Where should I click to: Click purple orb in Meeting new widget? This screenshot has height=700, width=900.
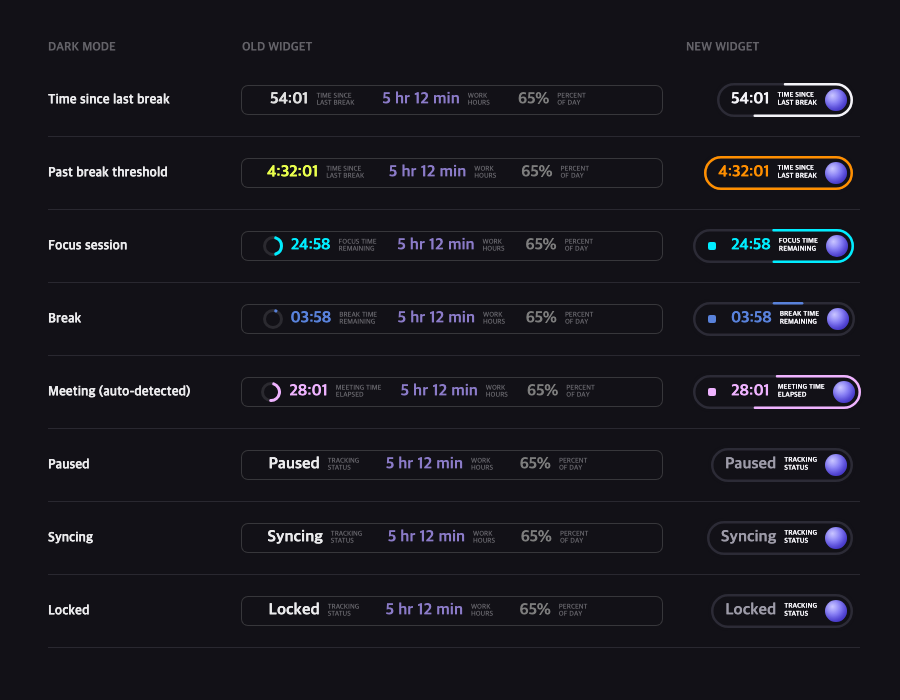tap(844, 392)
